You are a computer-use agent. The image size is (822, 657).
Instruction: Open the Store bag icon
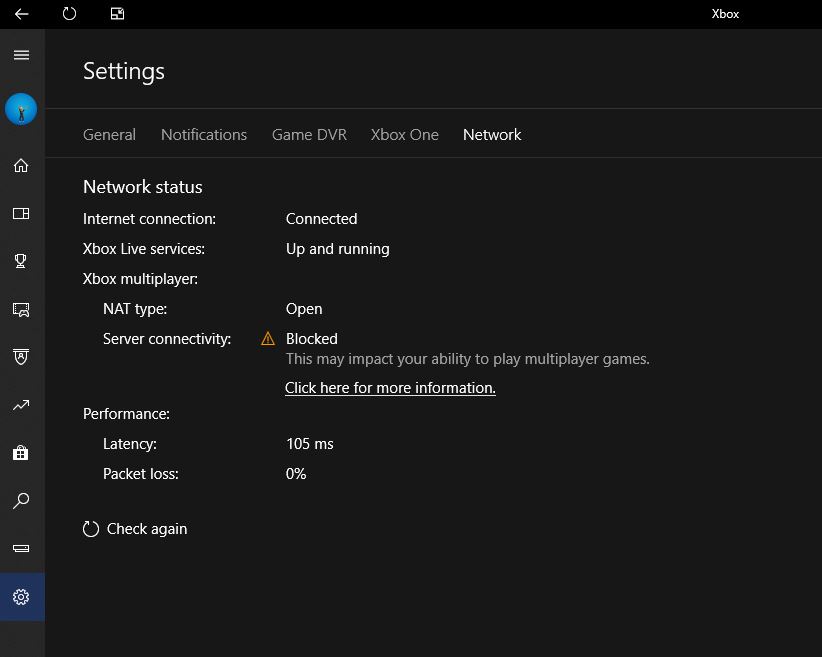coord(21,453)
